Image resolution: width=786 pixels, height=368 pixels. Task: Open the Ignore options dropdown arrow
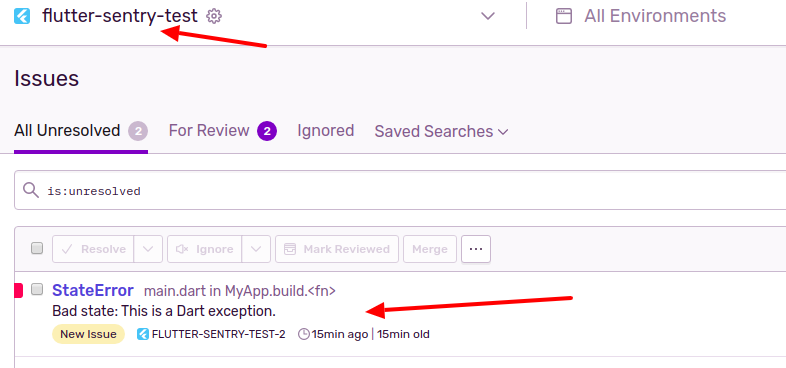tap(256, 249)
